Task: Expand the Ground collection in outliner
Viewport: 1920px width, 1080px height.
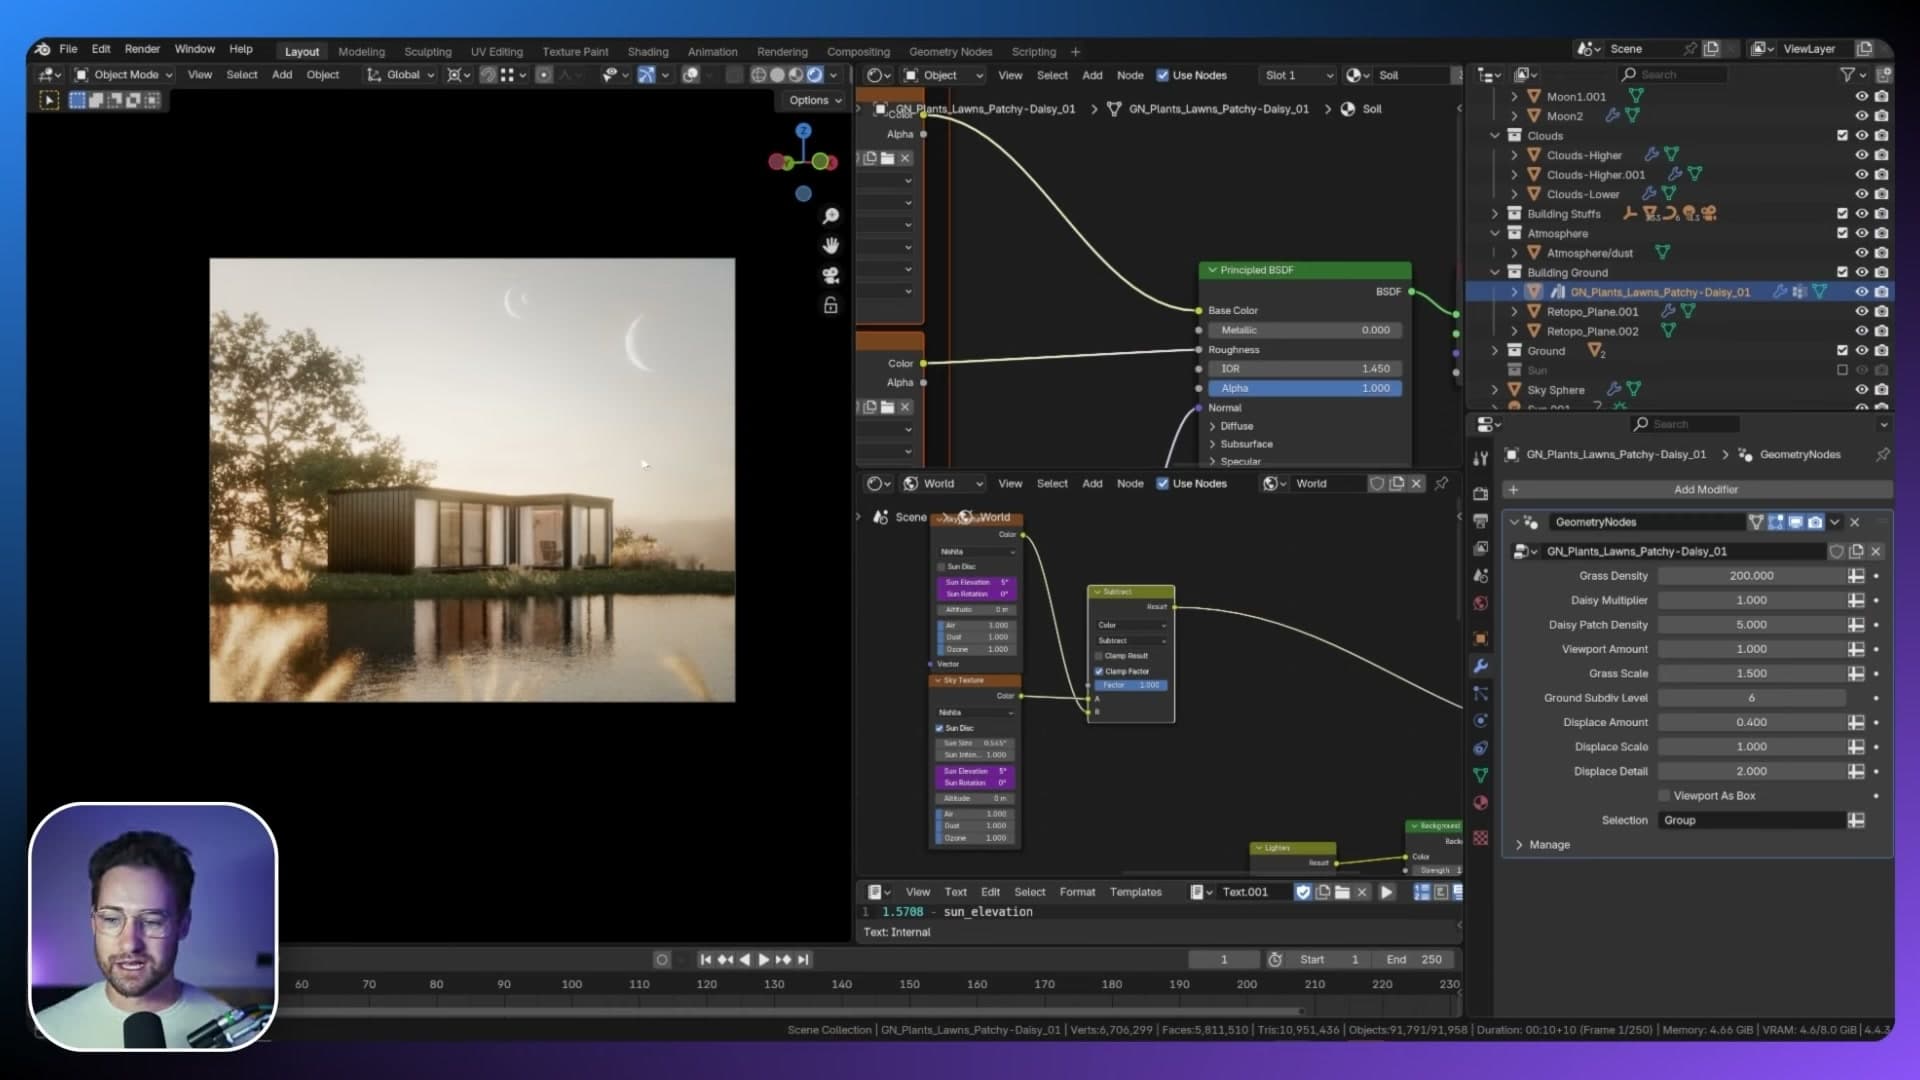Action: (1495, 351)
